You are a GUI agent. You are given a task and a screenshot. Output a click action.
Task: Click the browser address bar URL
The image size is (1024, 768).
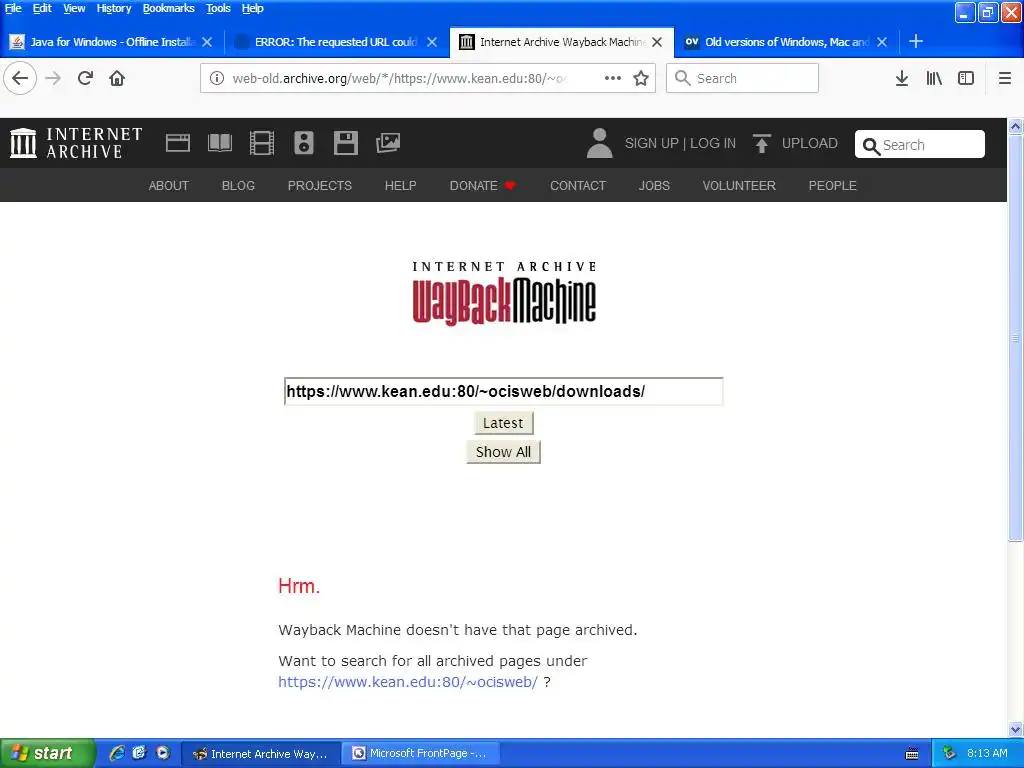point(400,78)
